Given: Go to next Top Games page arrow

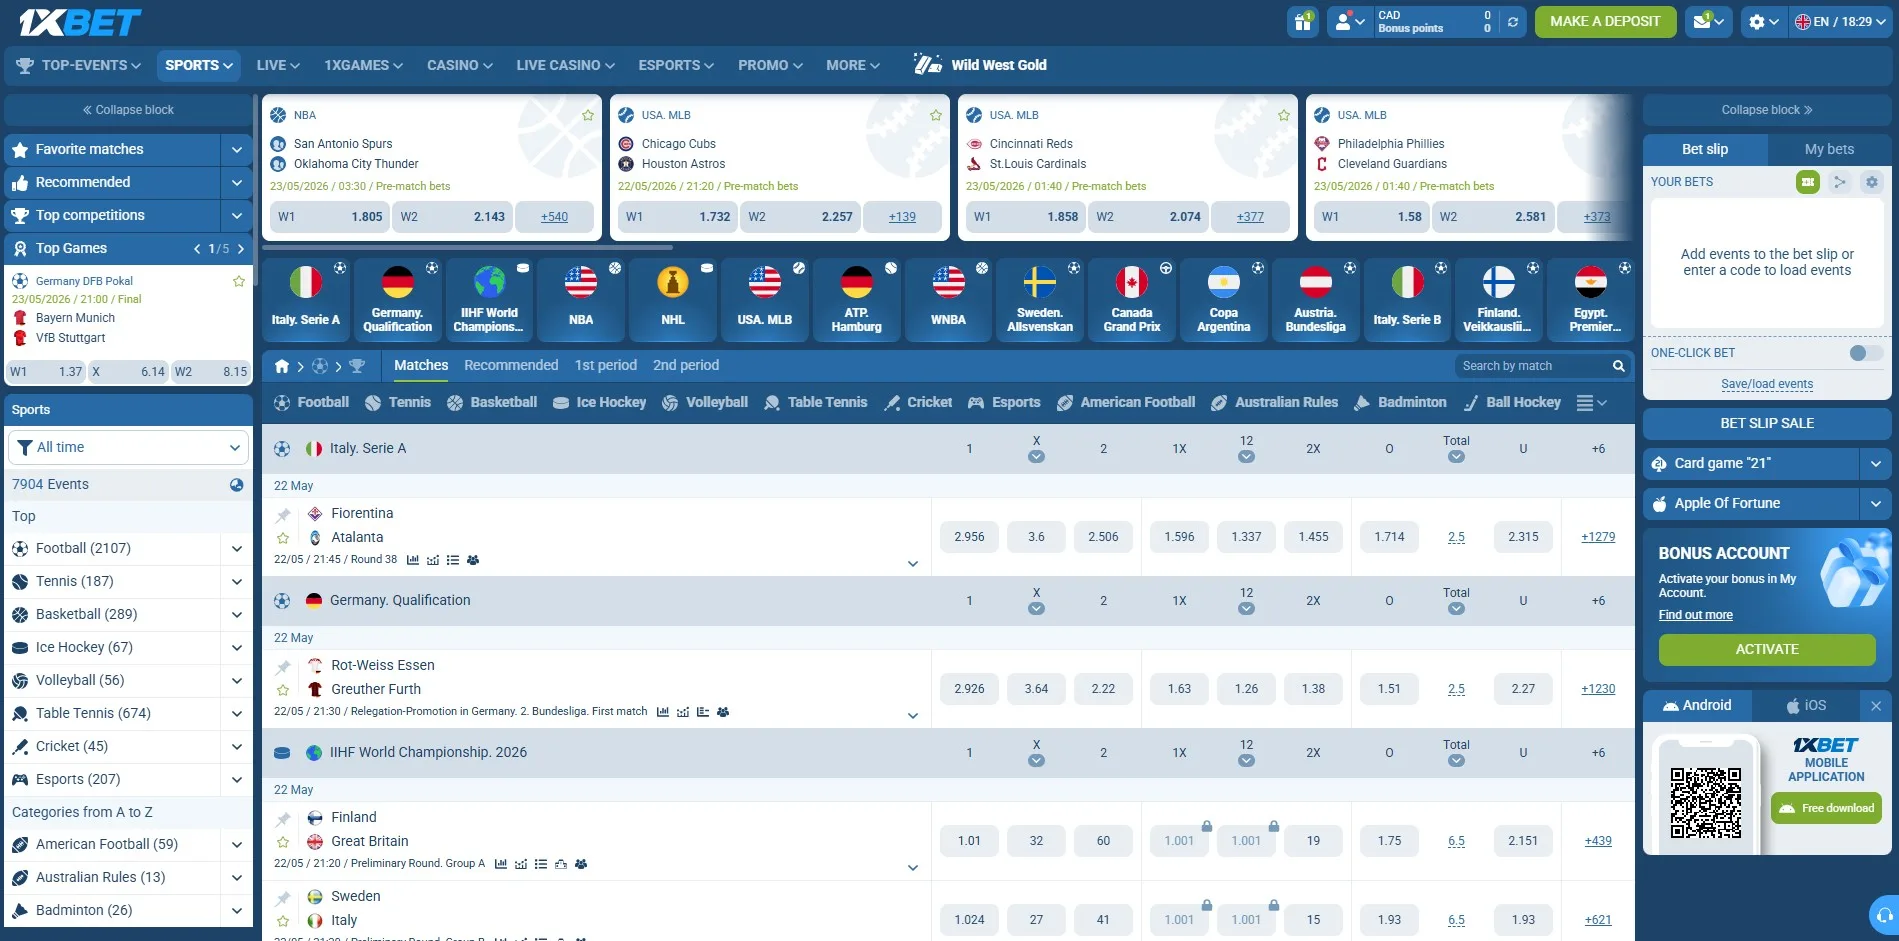Looking at the screenshot, I should click(x=240, y=249).
